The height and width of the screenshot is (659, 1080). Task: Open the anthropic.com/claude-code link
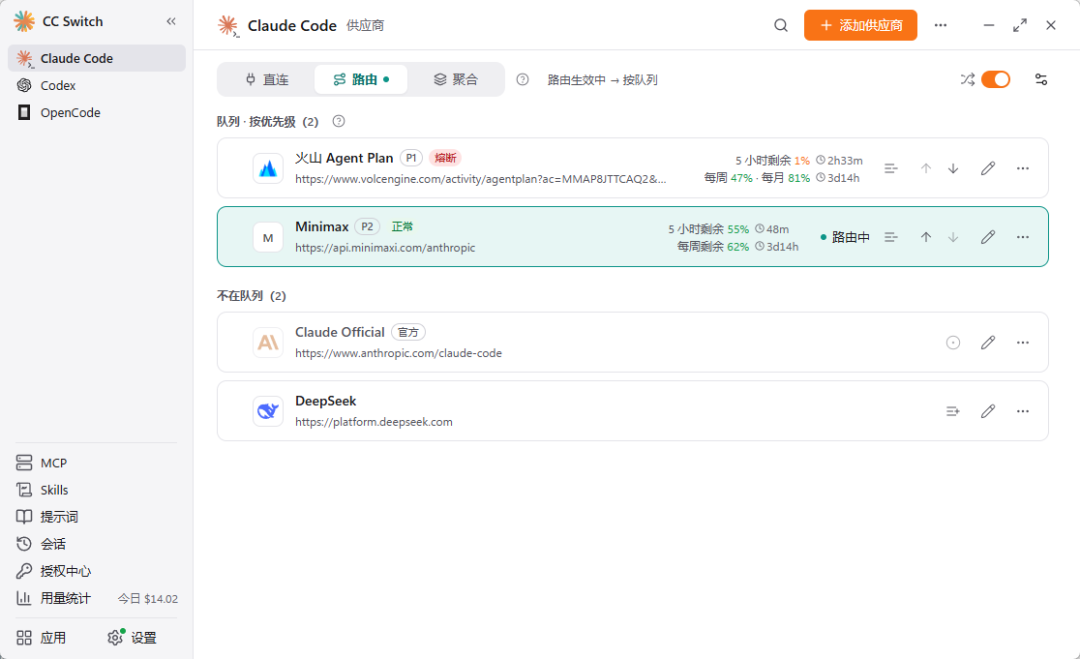pyautogui.click(x=398, y=353)
